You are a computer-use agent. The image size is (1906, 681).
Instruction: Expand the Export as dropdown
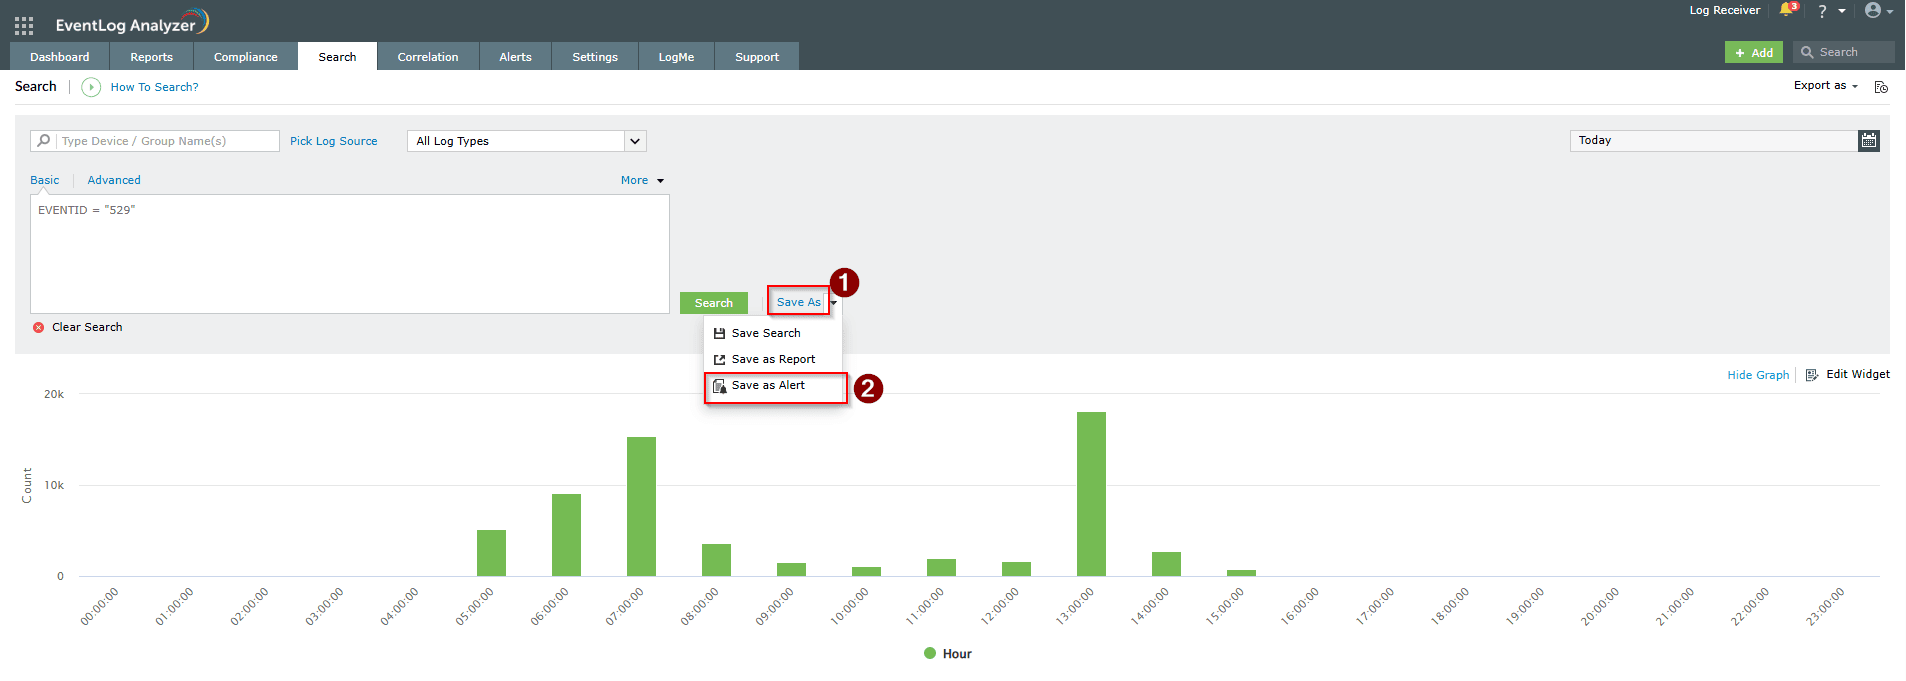1825,86
